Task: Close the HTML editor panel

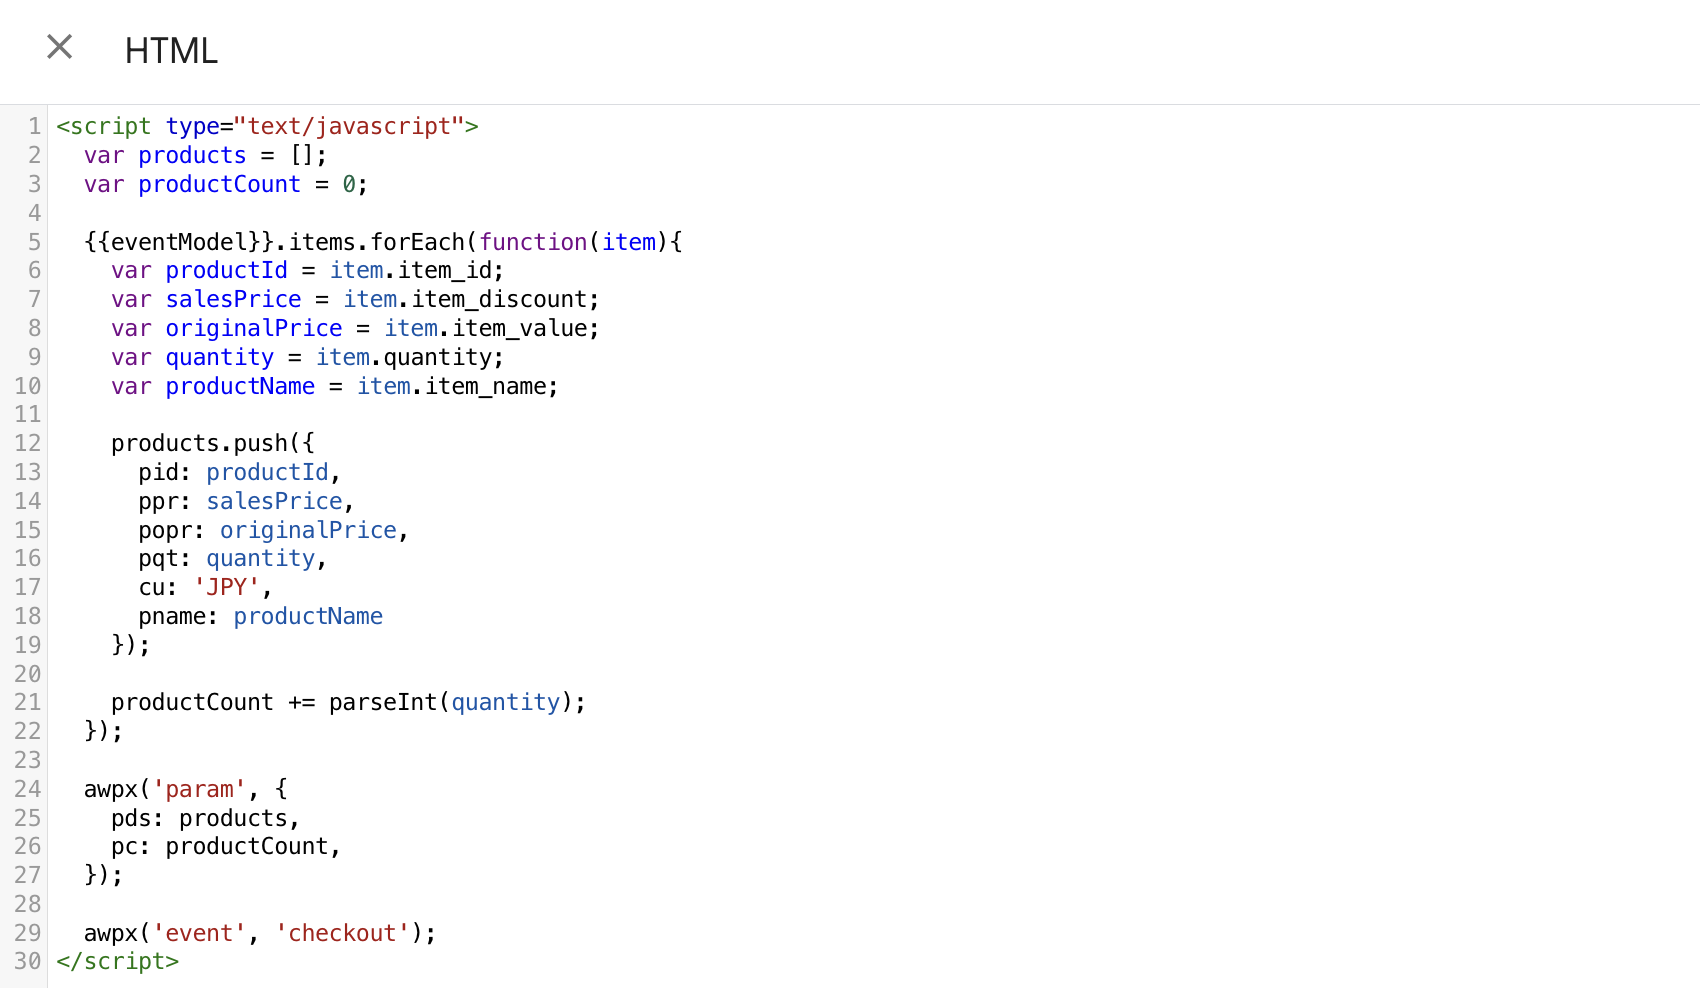Action: pyautogui.click(x=60, y=47)
